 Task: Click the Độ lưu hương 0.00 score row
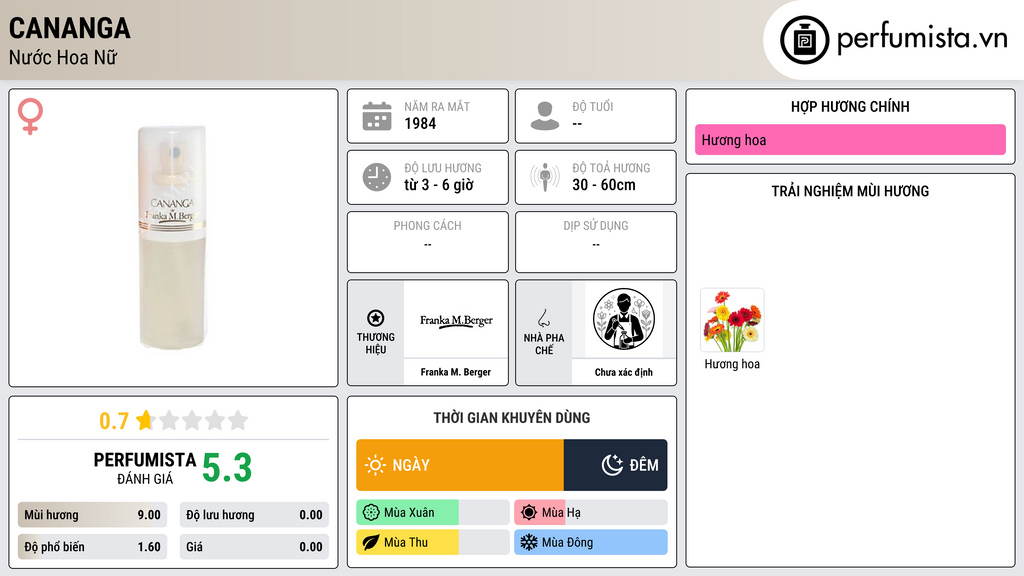point(254,515)
